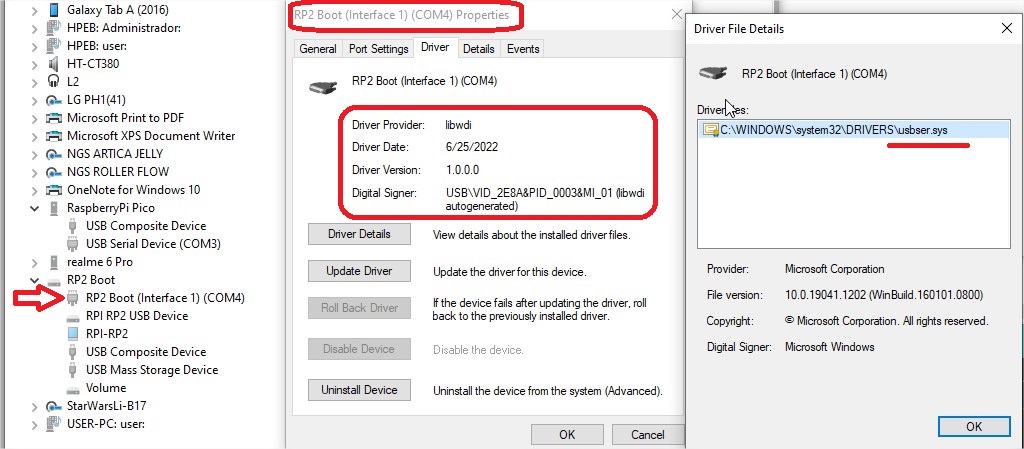
Task: Click the Uninstall Device button
Action: 359,390
